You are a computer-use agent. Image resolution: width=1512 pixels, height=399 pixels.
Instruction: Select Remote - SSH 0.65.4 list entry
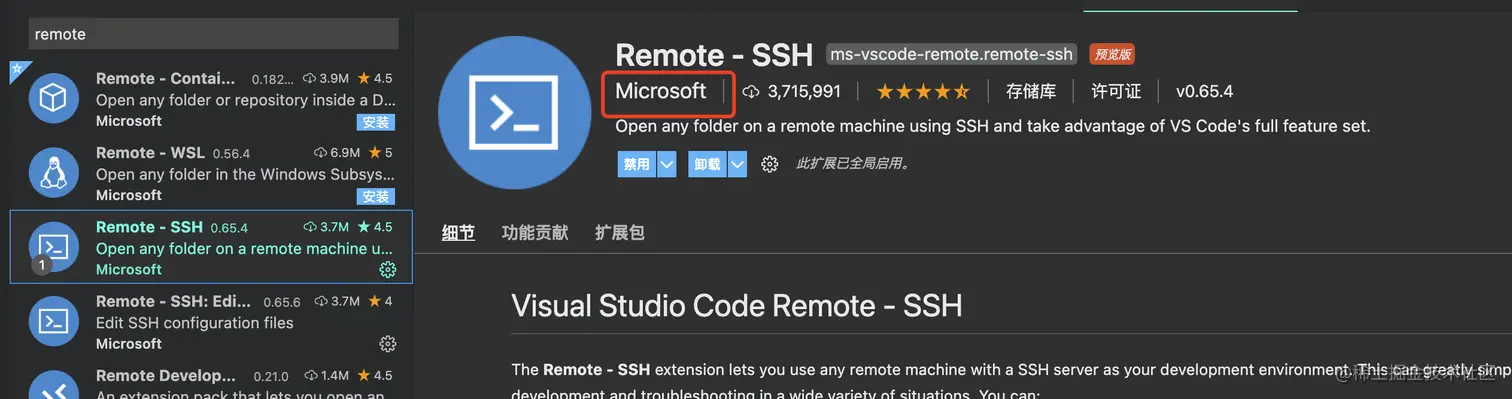[211, 247]
